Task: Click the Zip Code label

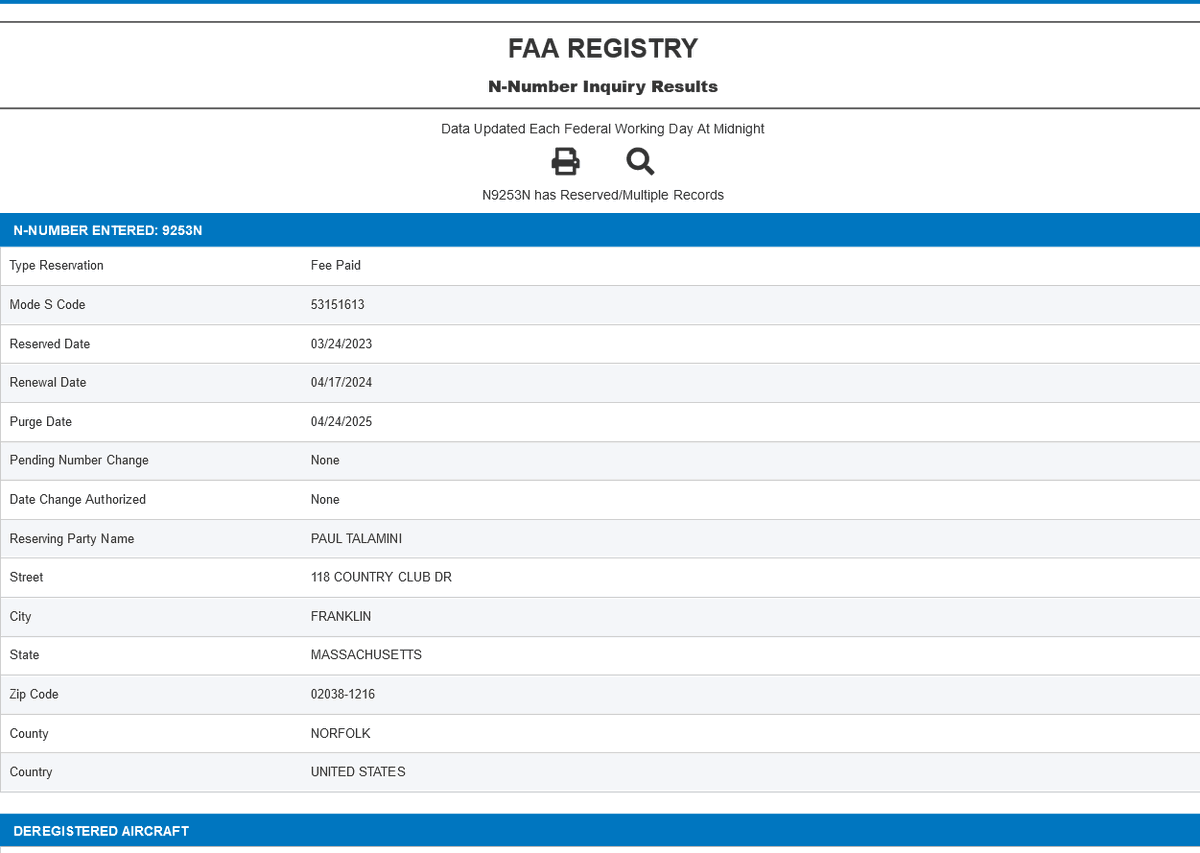Action: coord(34,694)
